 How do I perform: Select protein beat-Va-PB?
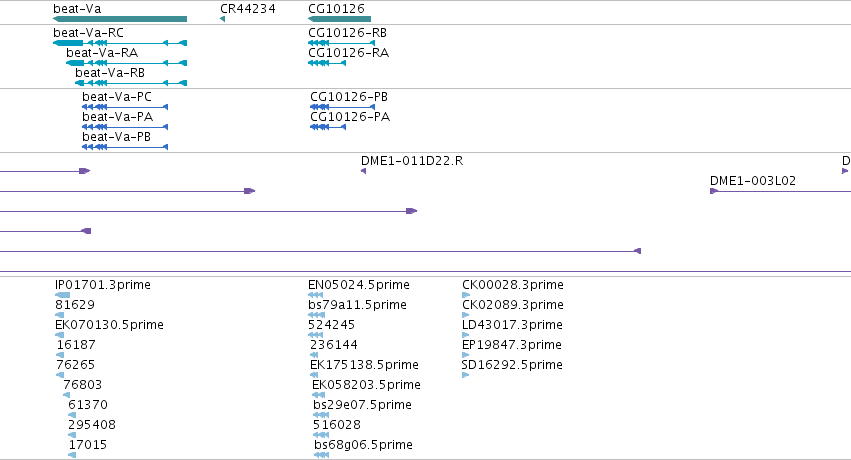point(125,147)
